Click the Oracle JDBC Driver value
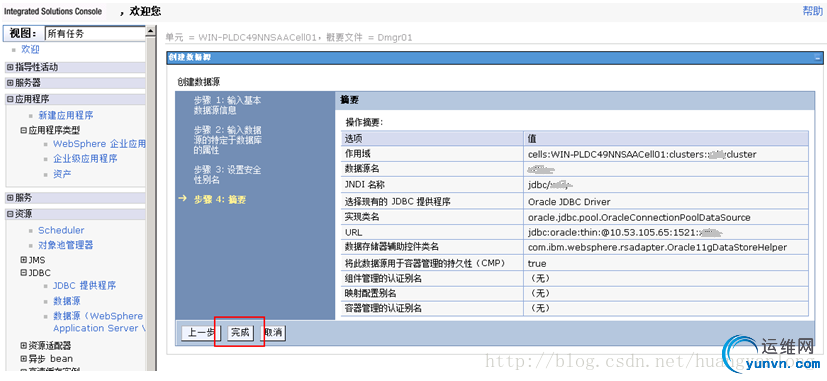 570,202
